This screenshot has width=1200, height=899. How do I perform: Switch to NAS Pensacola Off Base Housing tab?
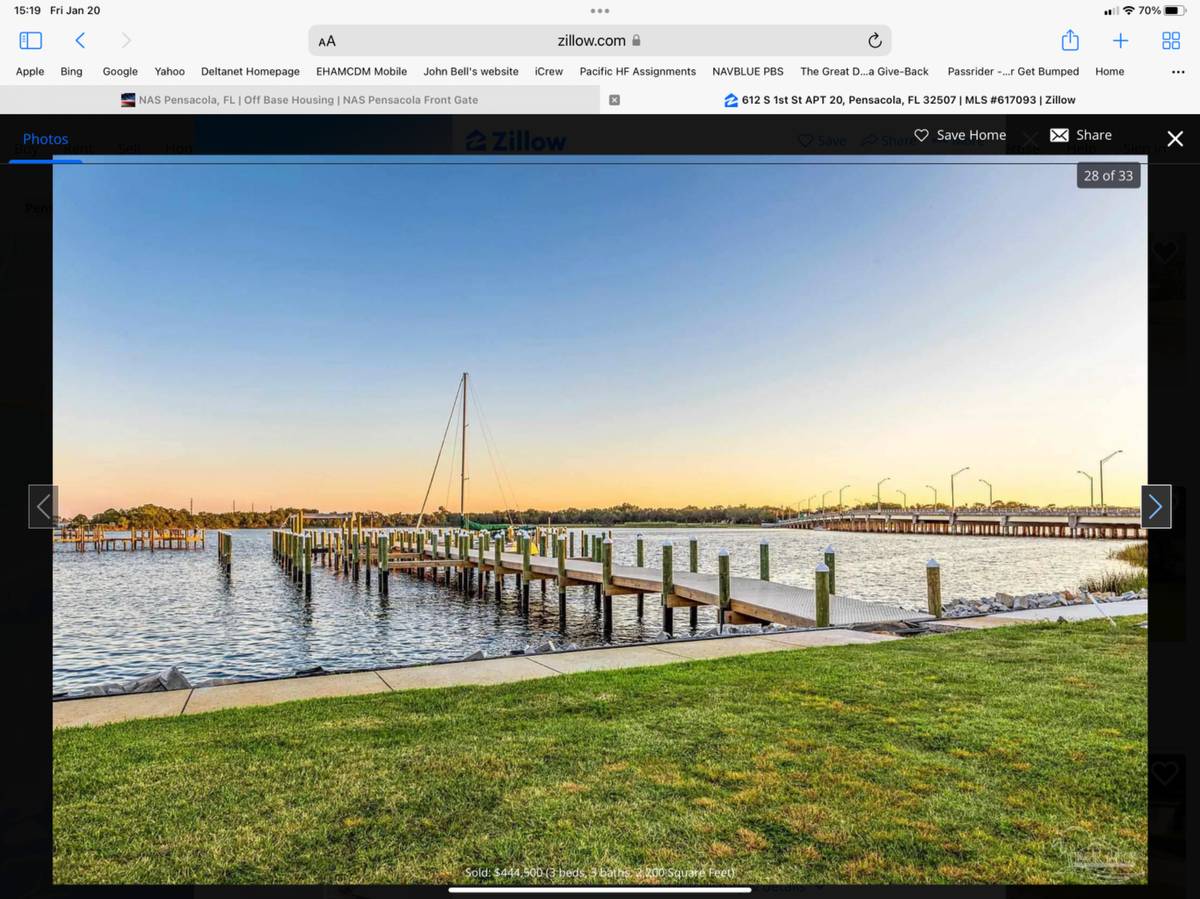point(299,100)
